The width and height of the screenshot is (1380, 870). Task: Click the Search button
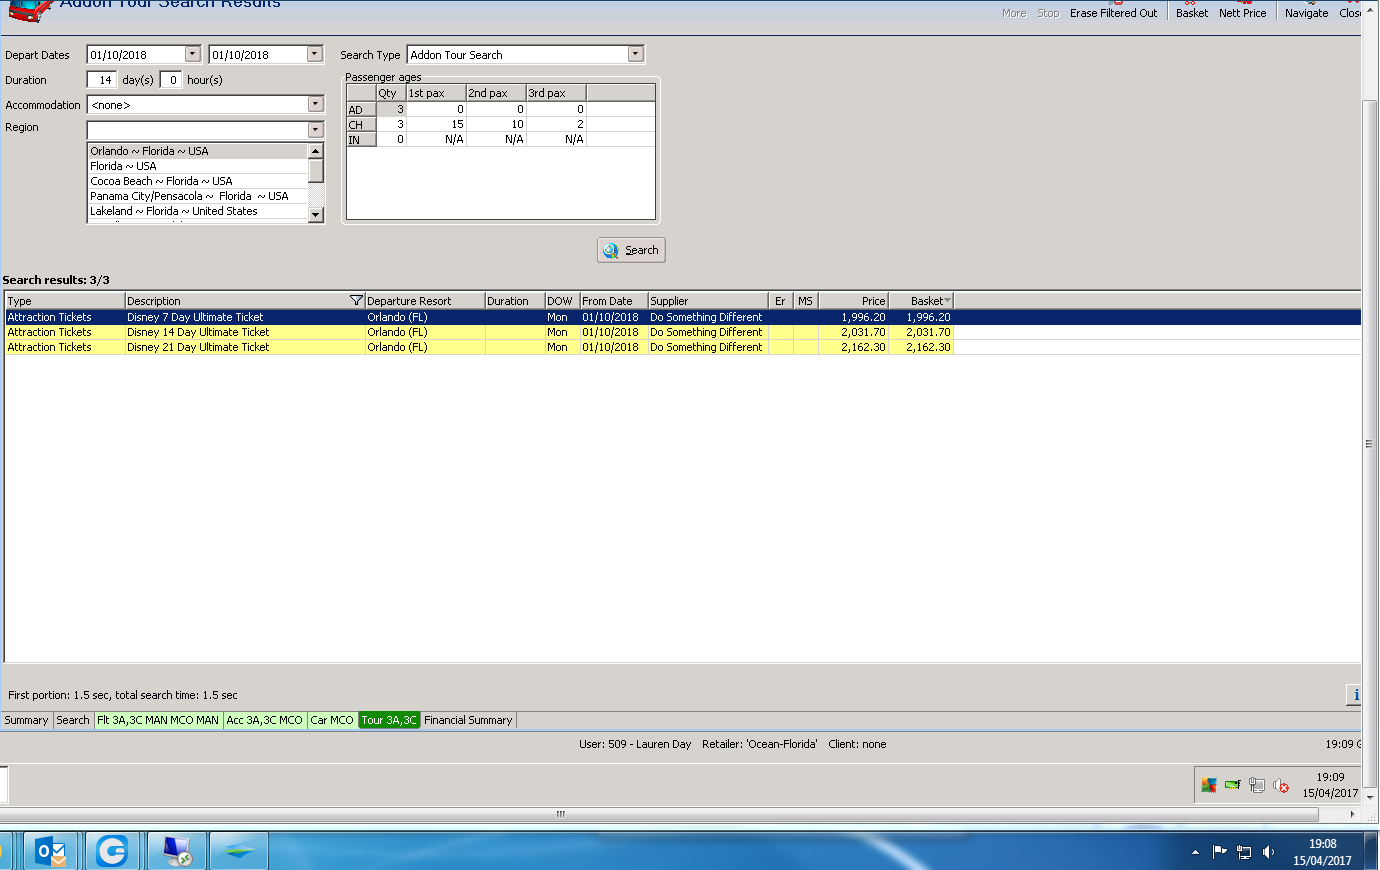(631, 250)
